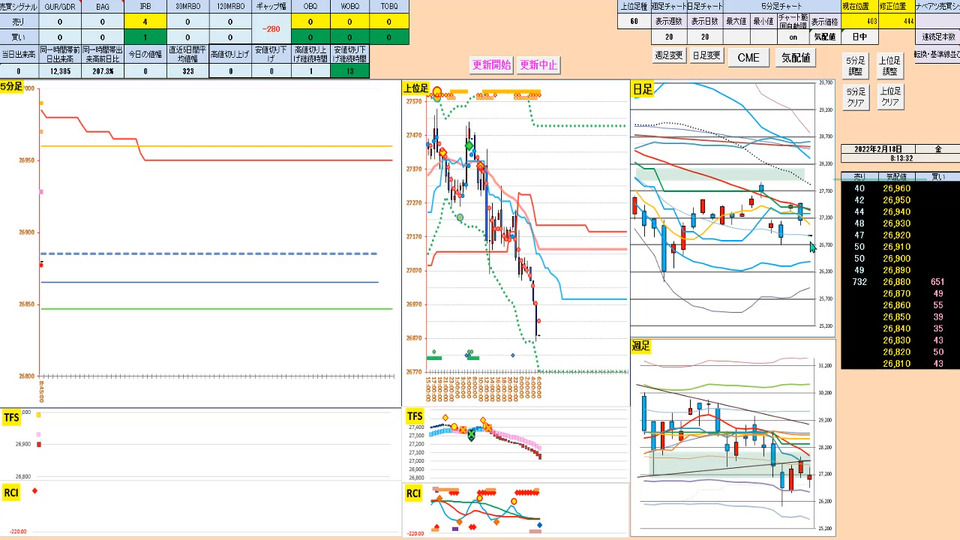Select the 日中 cell under 現在位置
Screen dimensions: 960x540
[x=860, y=37]
